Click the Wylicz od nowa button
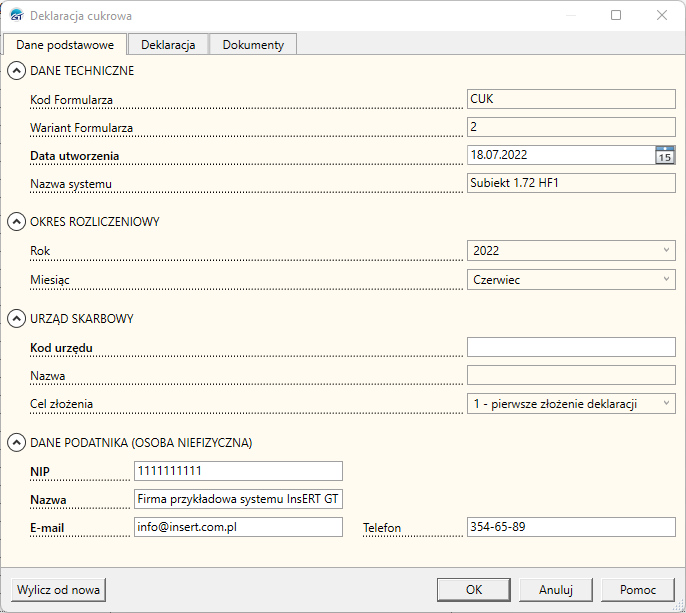This screenshot has height=613, width=686. [58, 590]
